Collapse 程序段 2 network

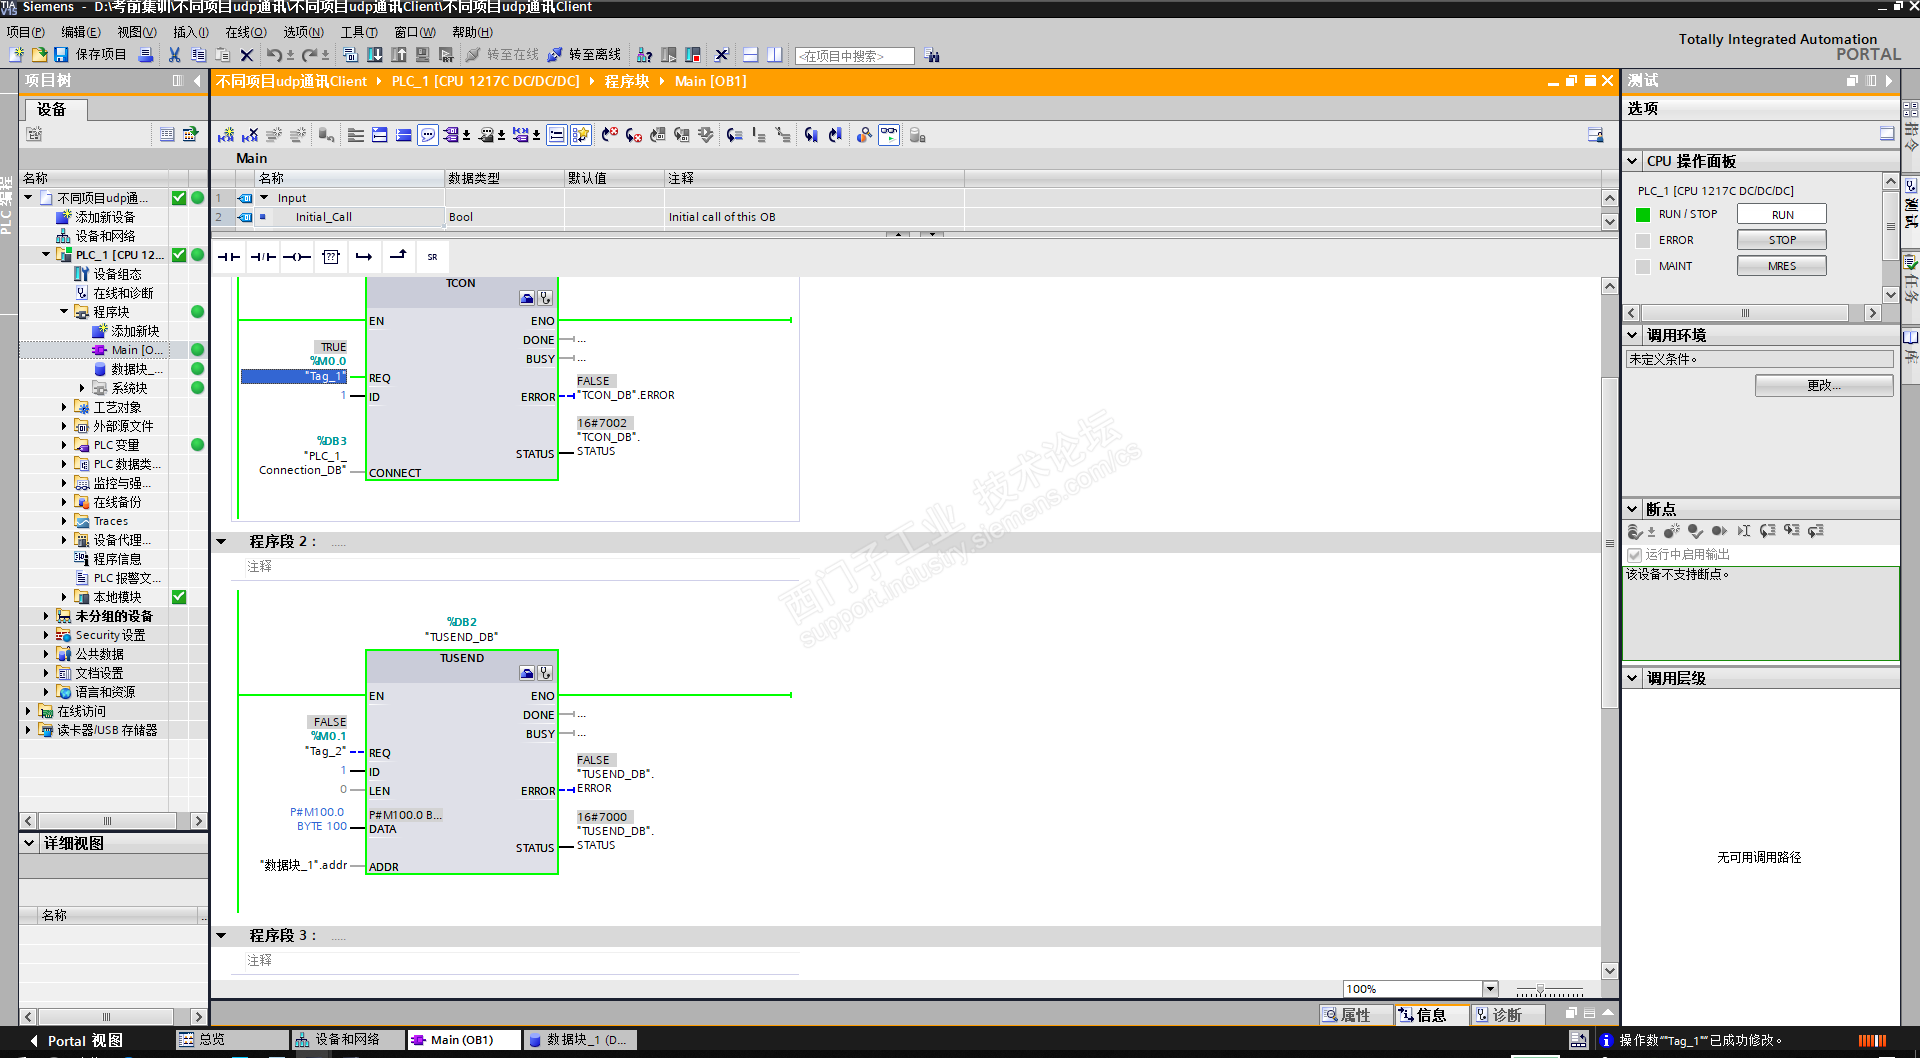click(221, 542)
